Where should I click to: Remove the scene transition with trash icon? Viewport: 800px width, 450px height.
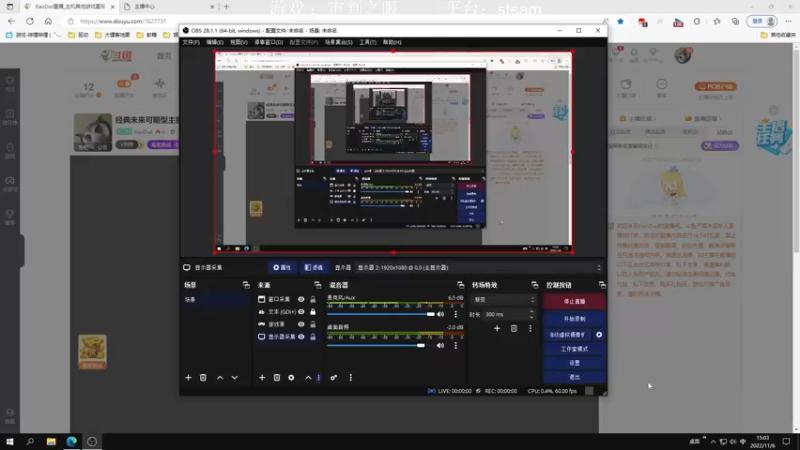point(514,329)
